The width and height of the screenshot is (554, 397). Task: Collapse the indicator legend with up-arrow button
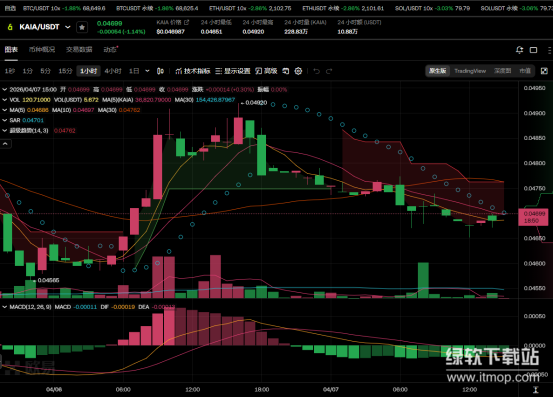tap(6, 144)
